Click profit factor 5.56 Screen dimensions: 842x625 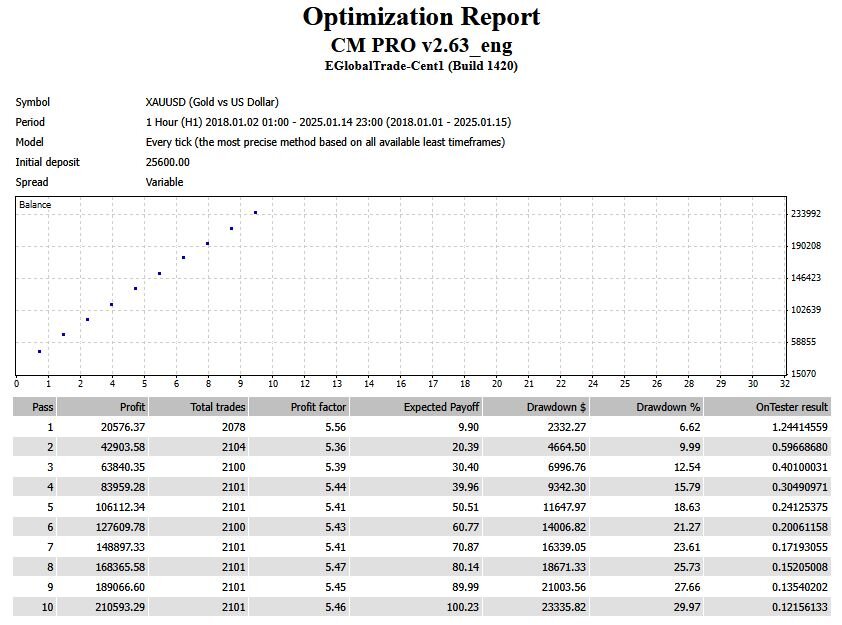[x=335, y=427]
